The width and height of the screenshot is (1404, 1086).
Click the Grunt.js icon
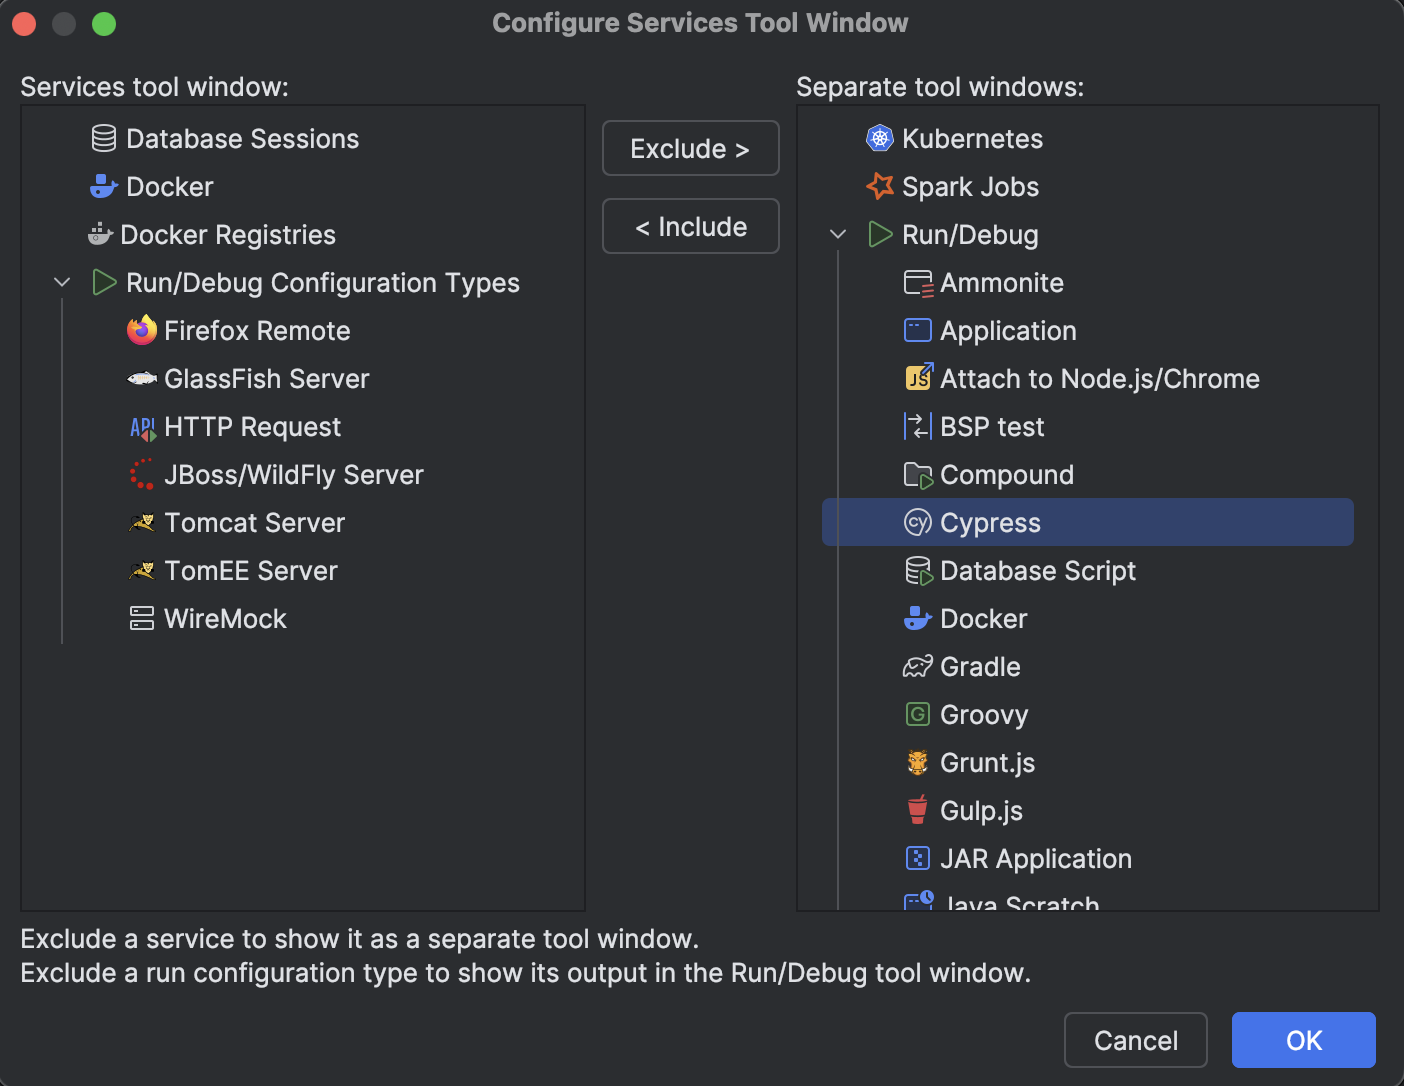[917, 762]
